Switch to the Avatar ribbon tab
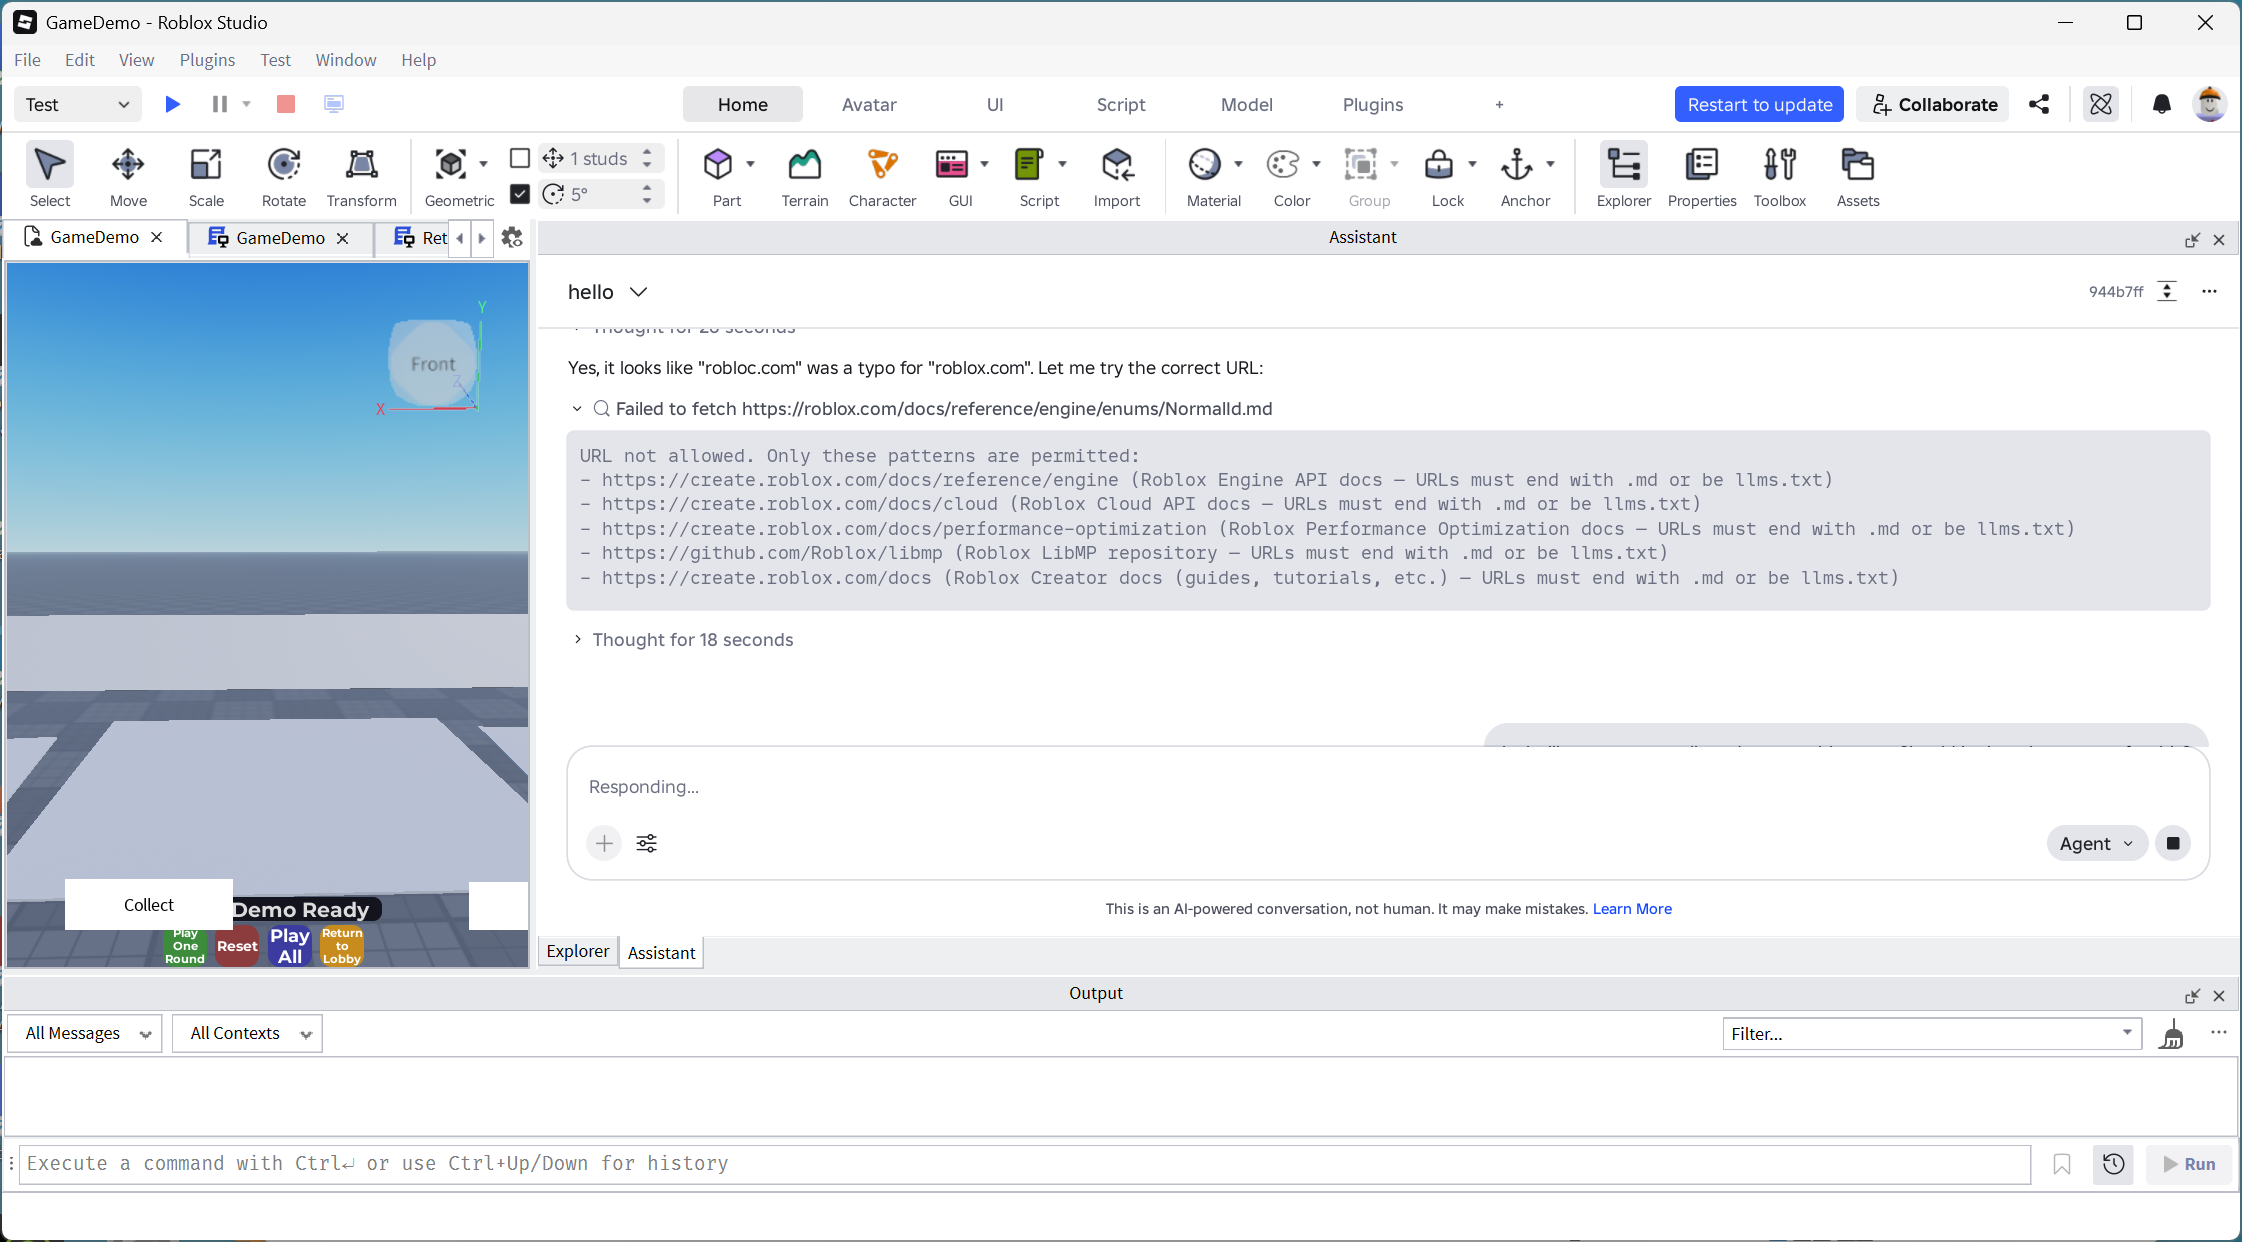Screen dimensions: 2242x1242 coord(869,105)
